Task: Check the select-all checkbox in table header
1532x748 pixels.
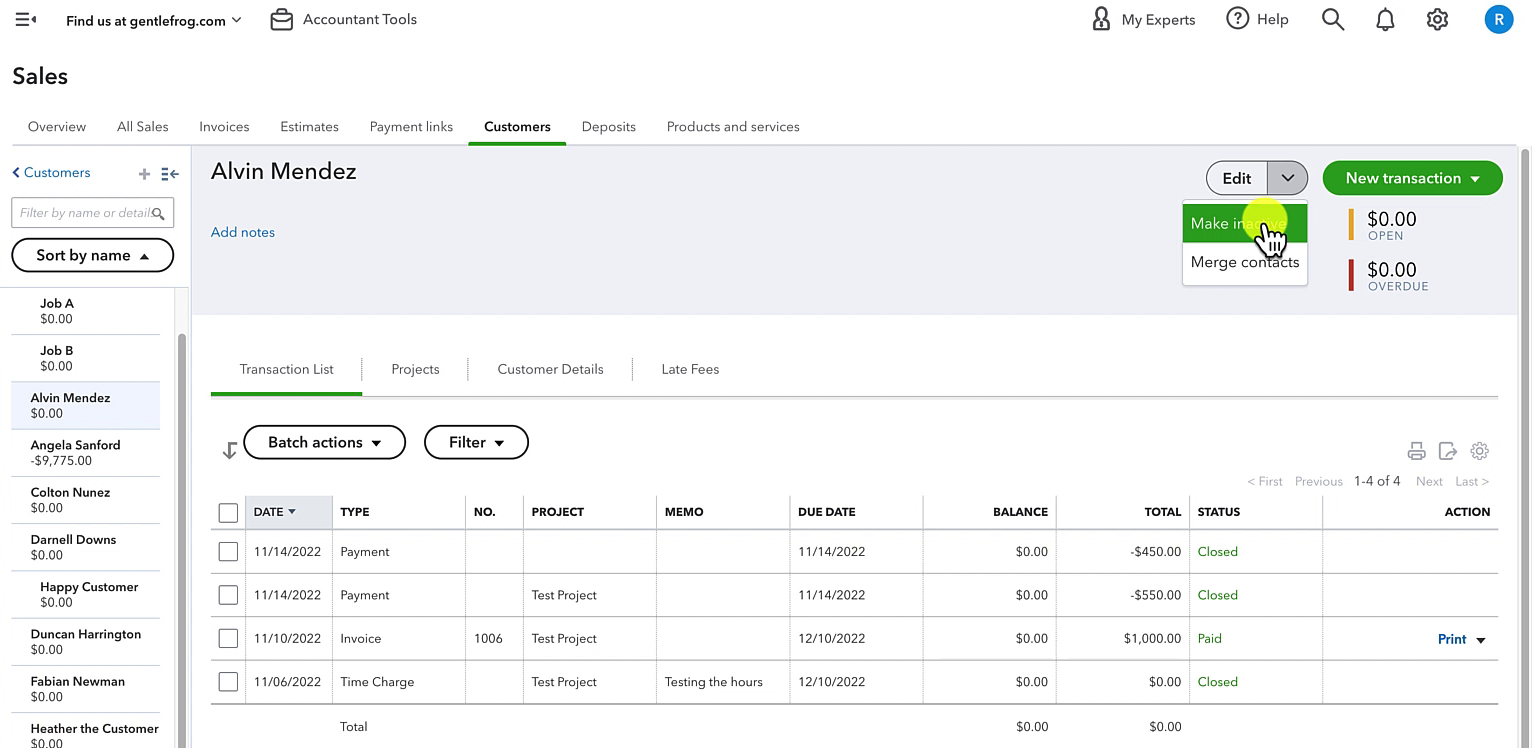Action: pyautogui.click(x=228, y=512)
